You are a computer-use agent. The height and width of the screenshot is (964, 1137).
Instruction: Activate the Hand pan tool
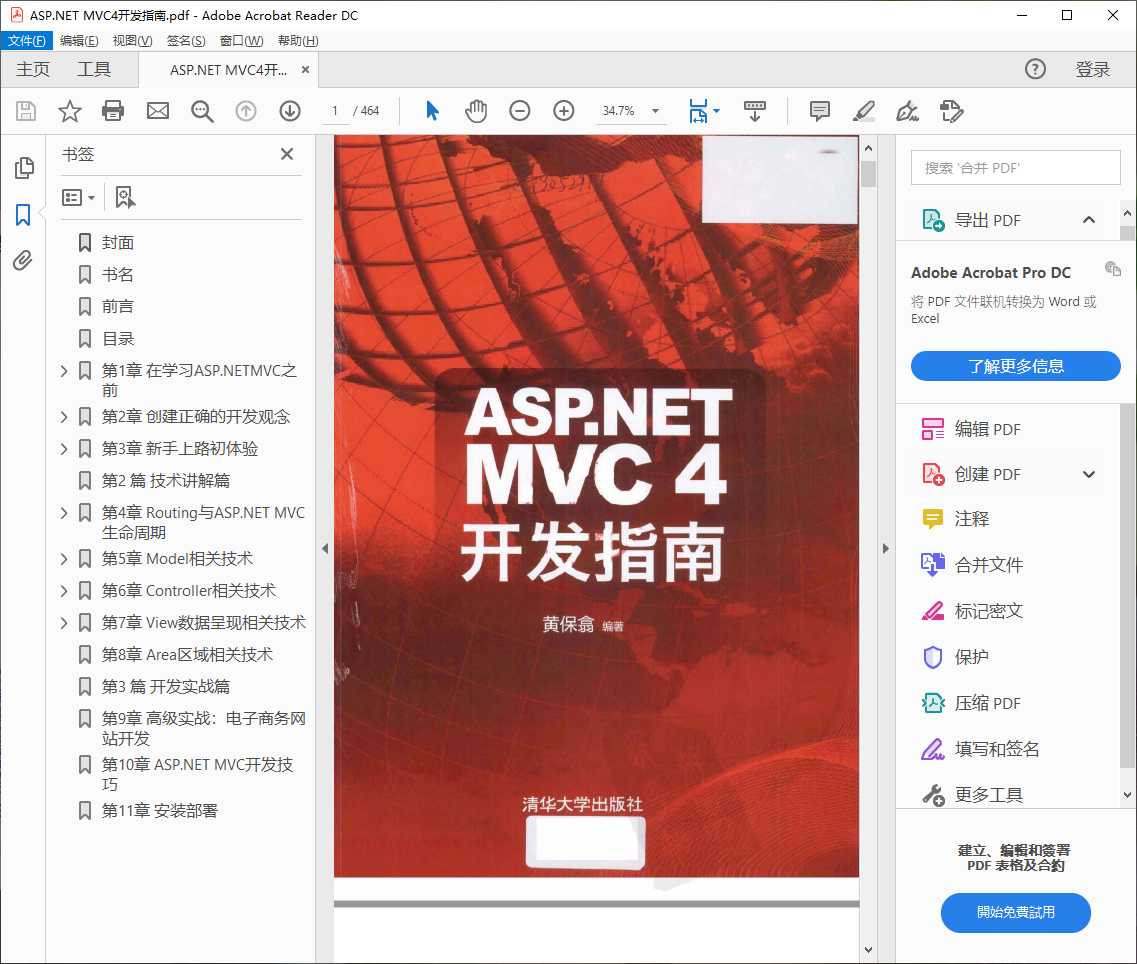[476, 111]
